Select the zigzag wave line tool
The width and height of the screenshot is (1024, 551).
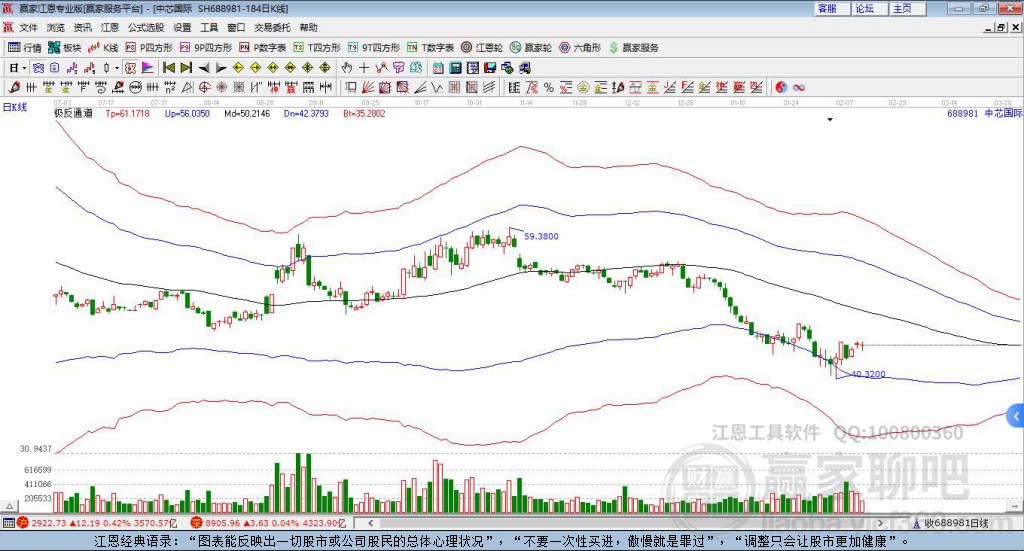click(436, 87)
